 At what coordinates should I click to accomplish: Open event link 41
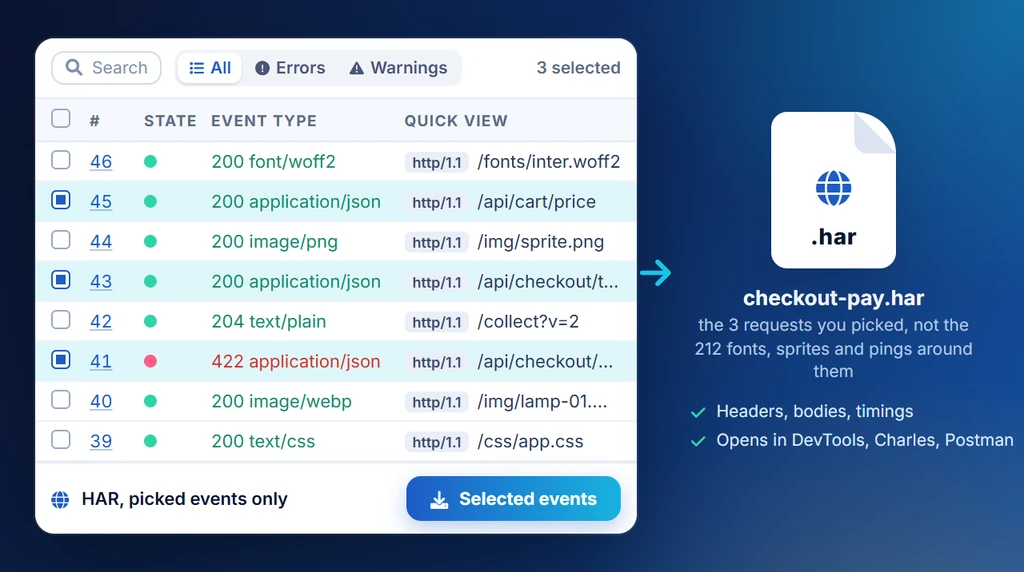(101, 361)
